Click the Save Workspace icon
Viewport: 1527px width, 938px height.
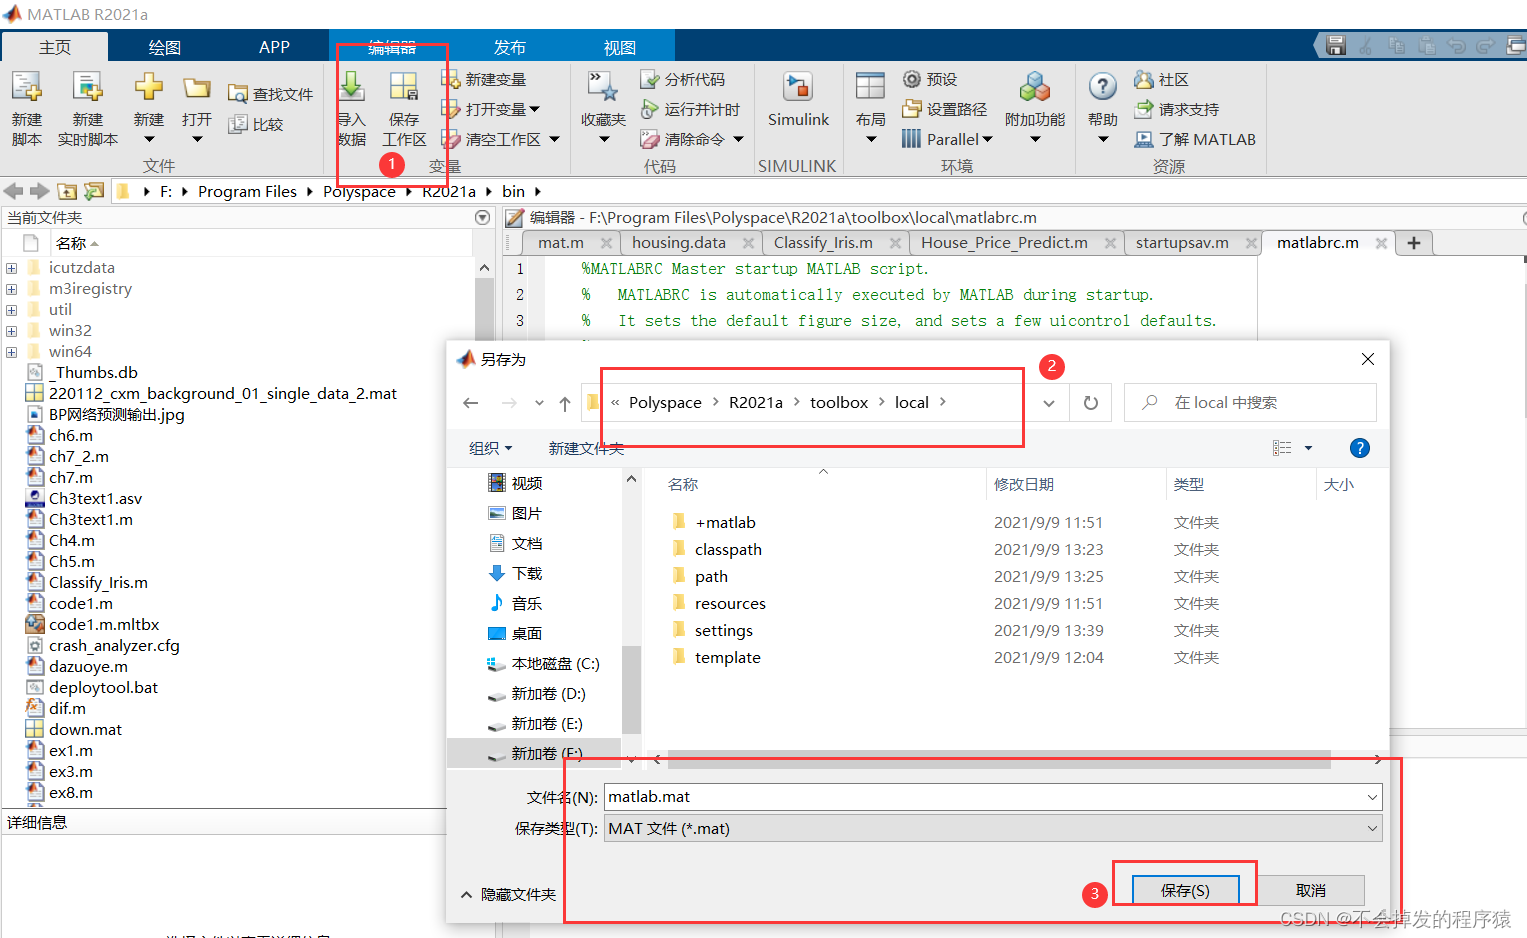pyautogui.click(x=405, y=108)
